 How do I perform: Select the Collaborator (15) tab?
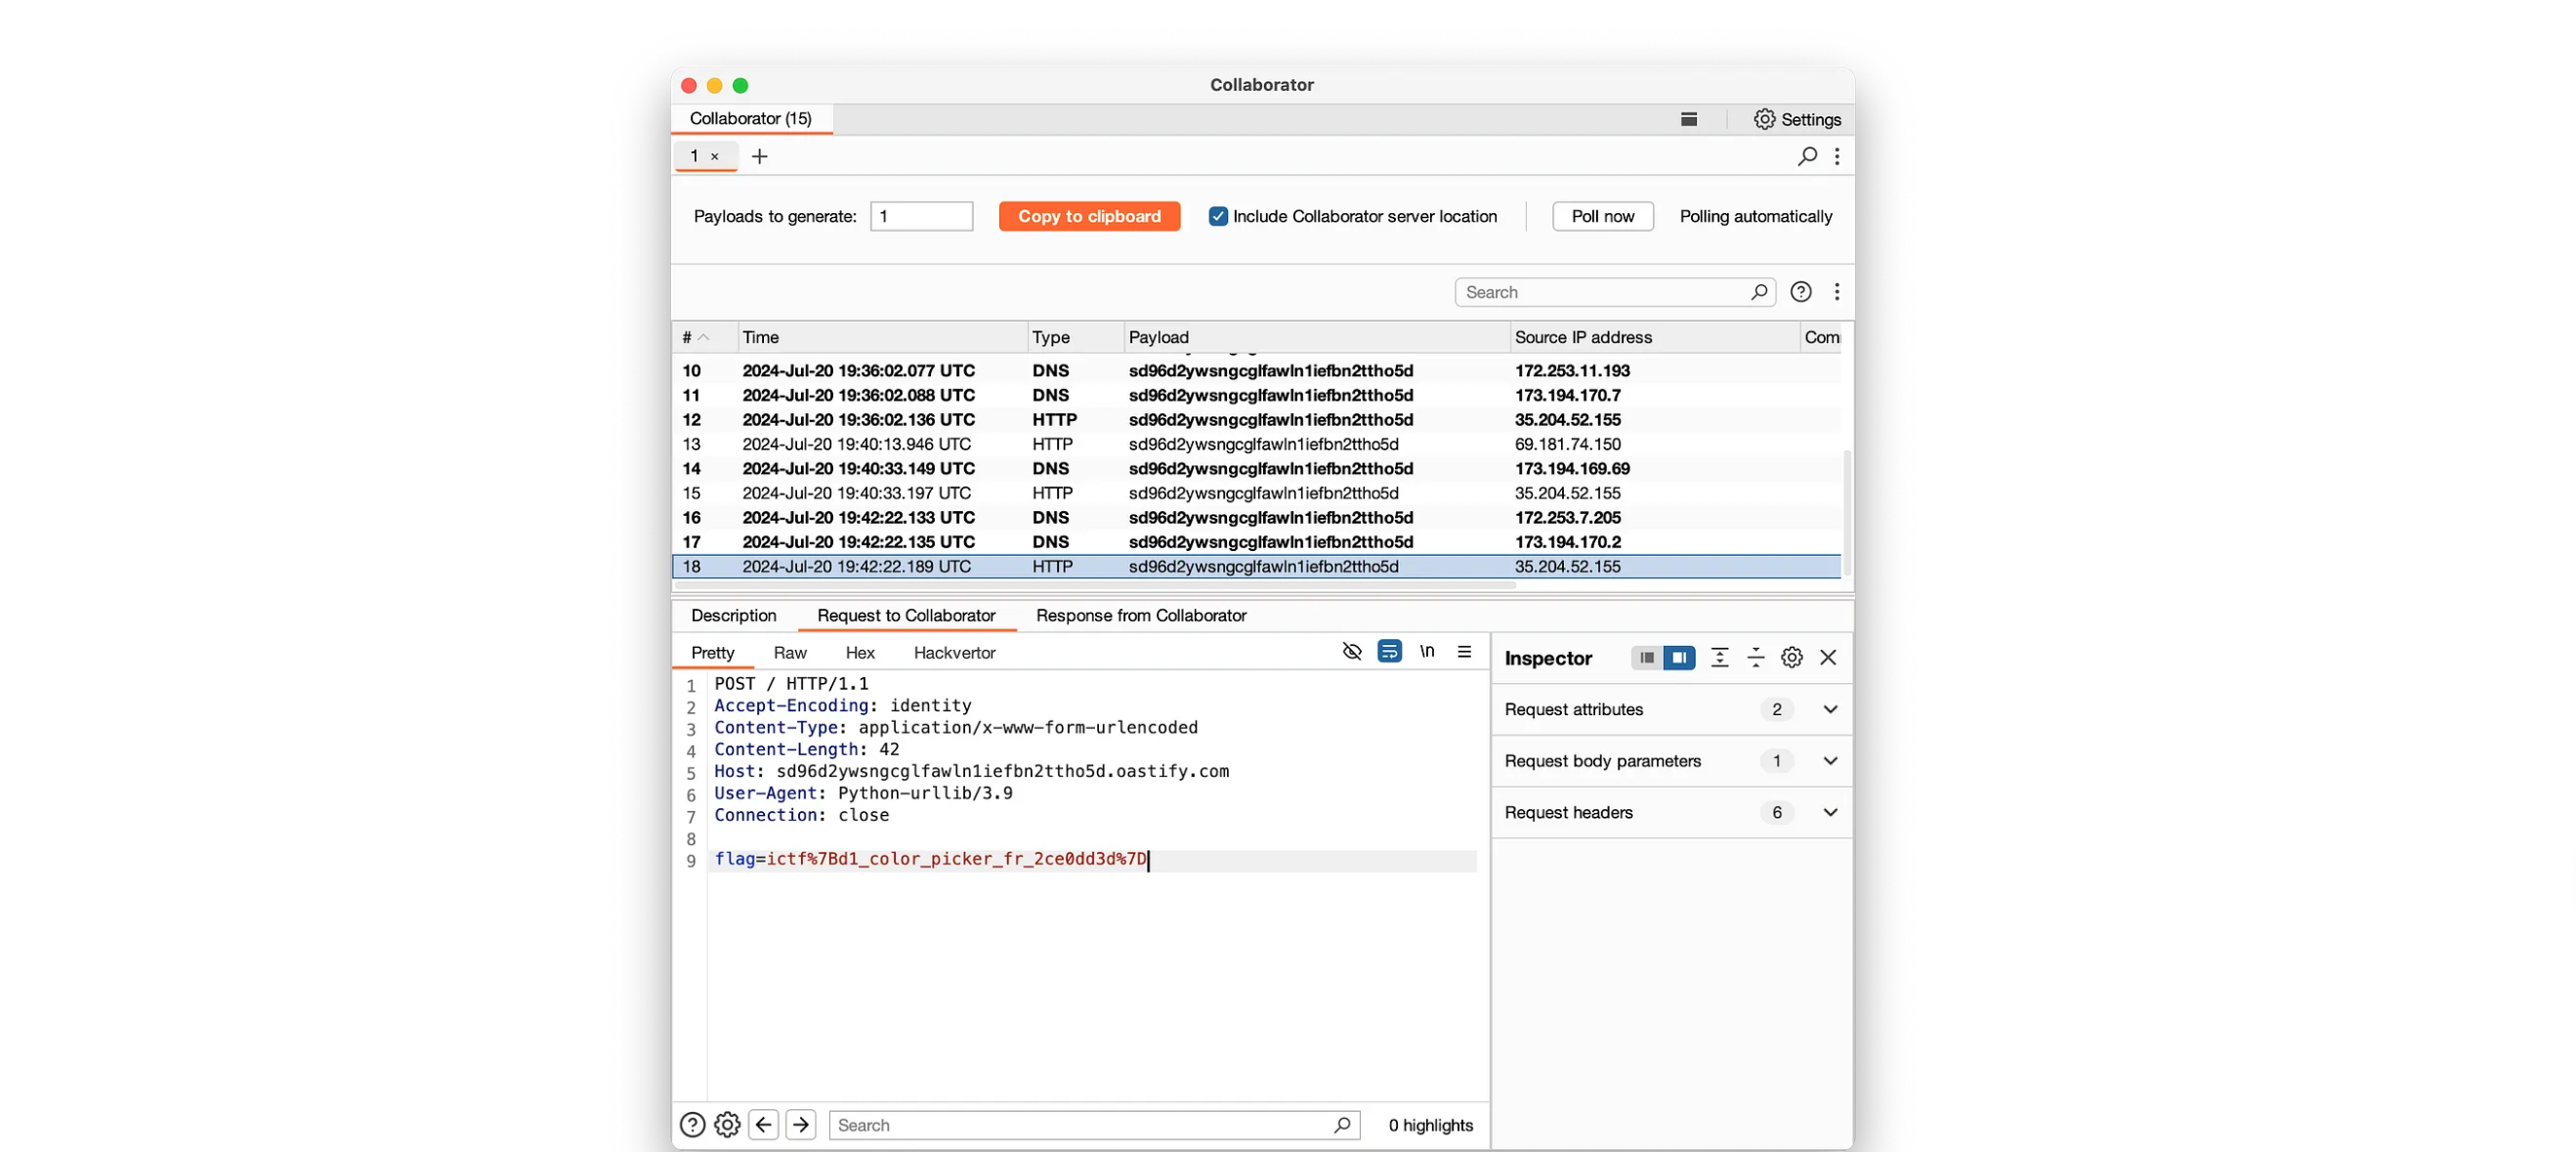click(x=750, y=119)
